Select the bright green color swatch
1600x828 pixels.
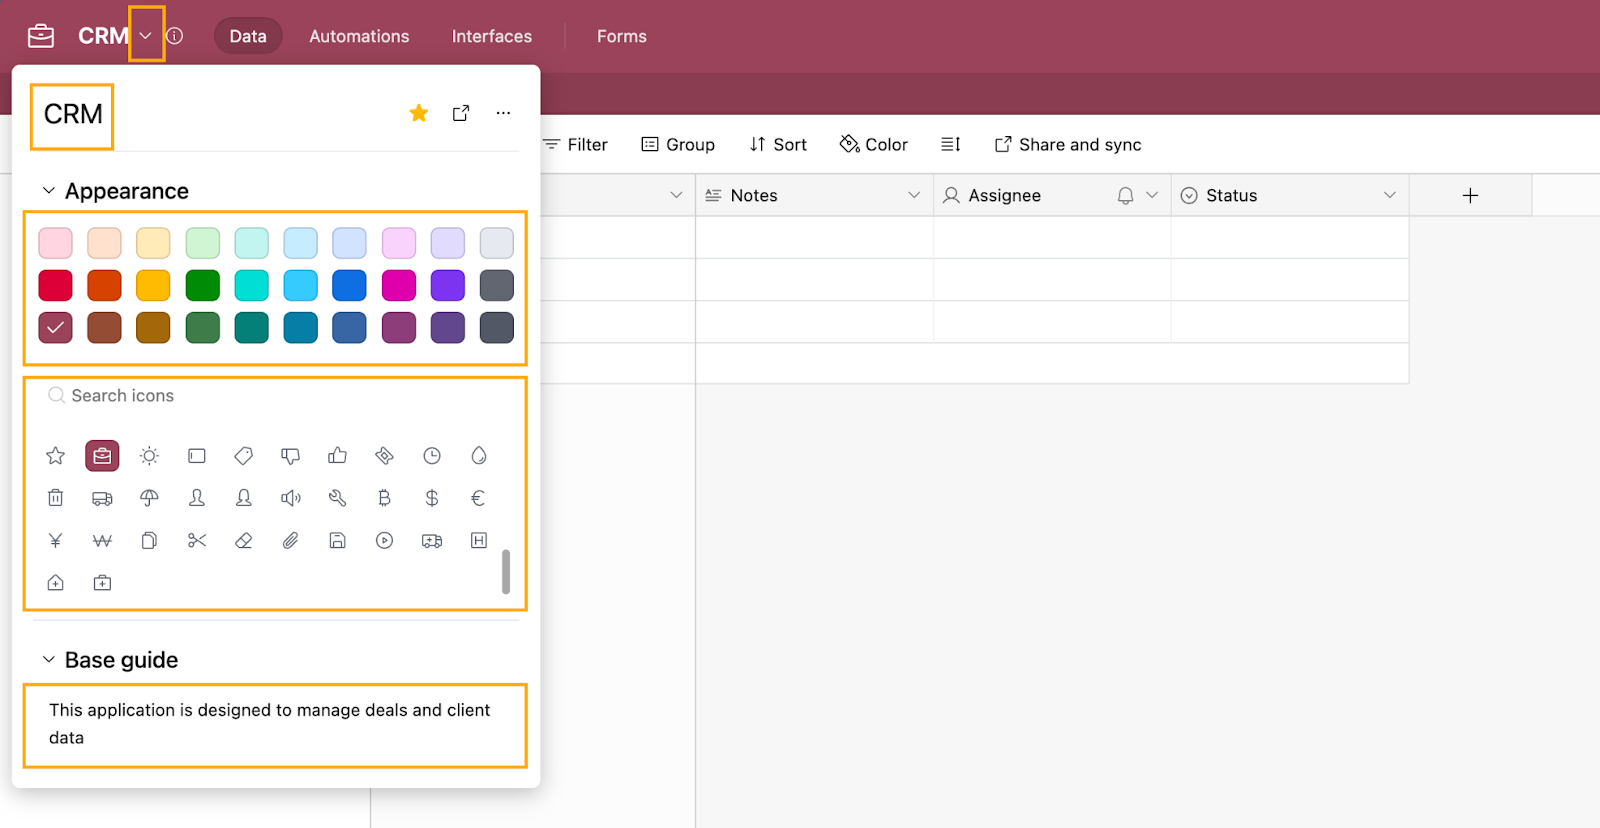(203, 286)
